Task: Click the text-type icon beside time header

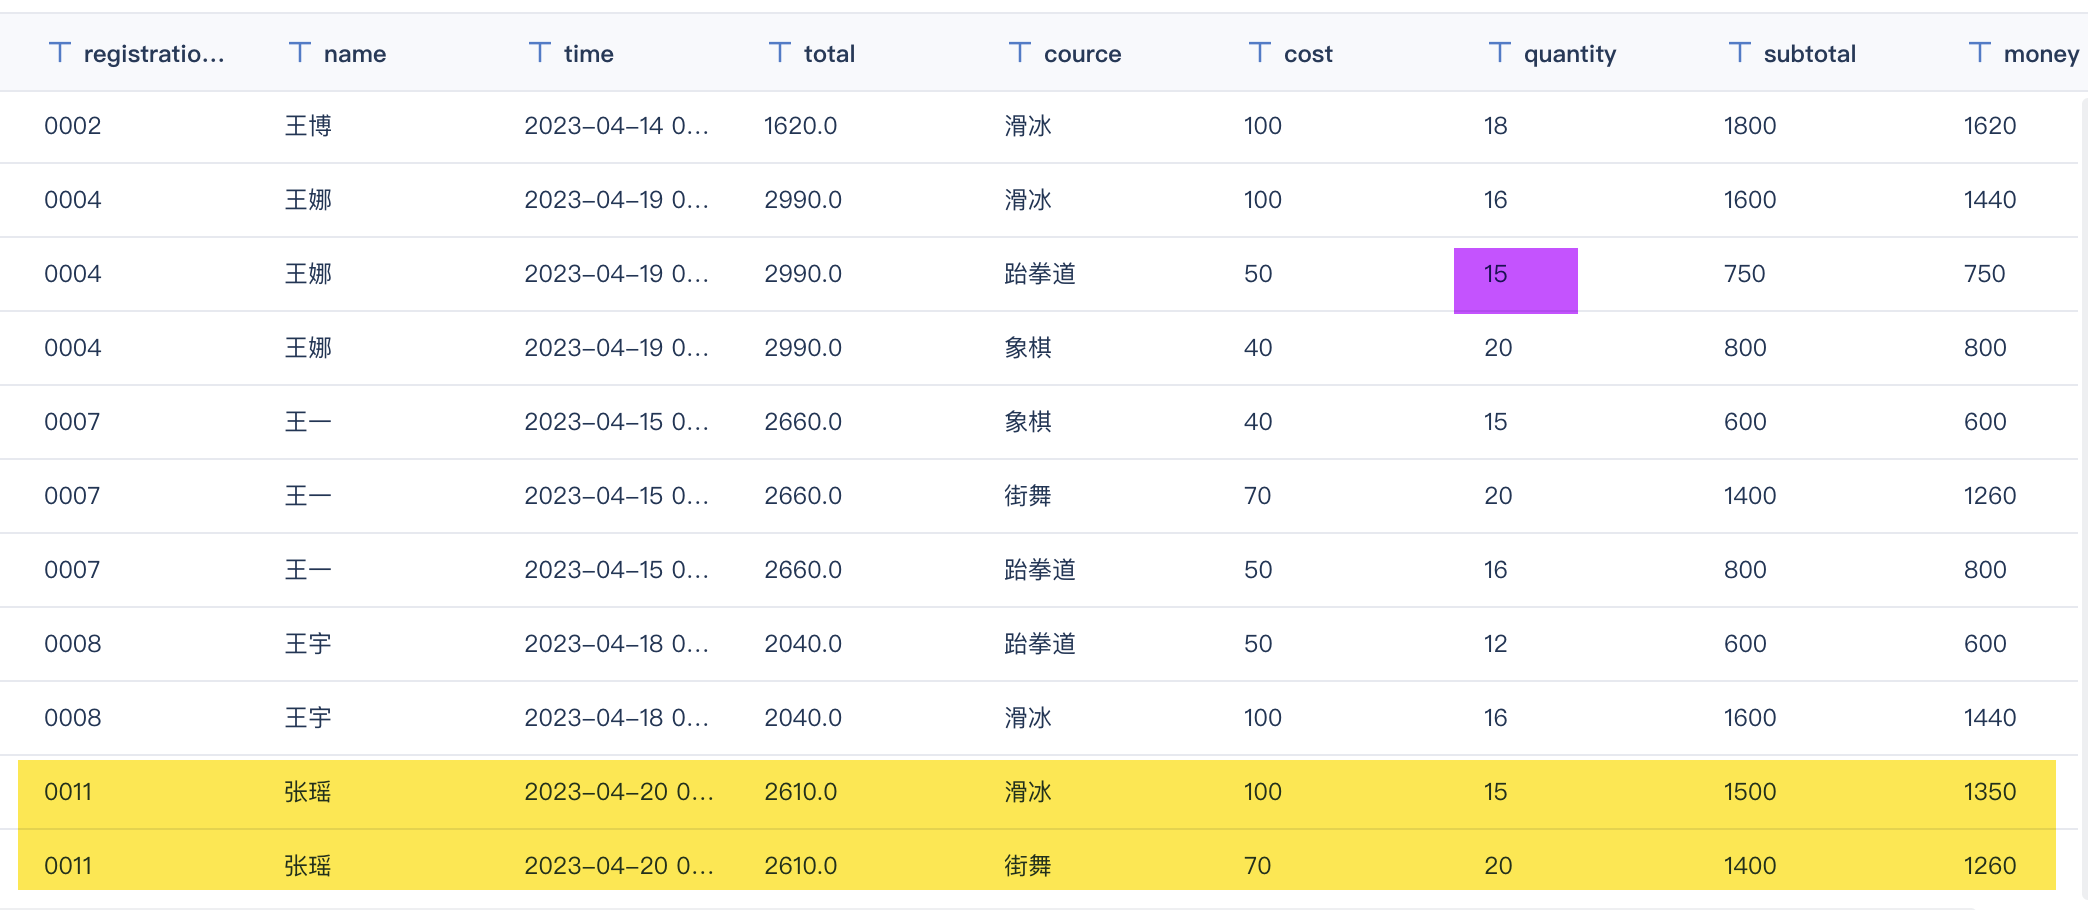Action: [x=540, y=53]
